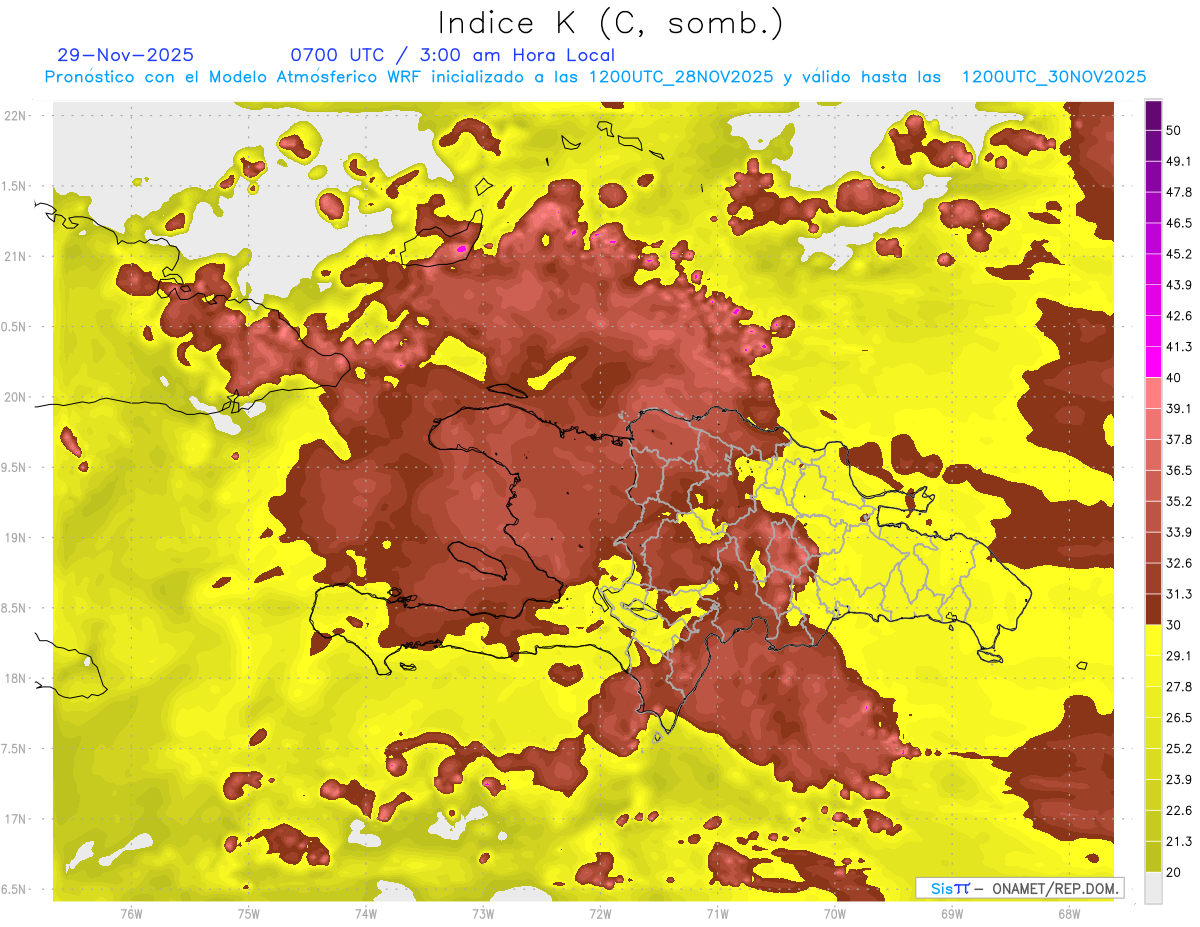Image resolution: width=1200 pixels, height=927 pixels.
Task: Click the "68W" longitude label
Action: 1068,914
